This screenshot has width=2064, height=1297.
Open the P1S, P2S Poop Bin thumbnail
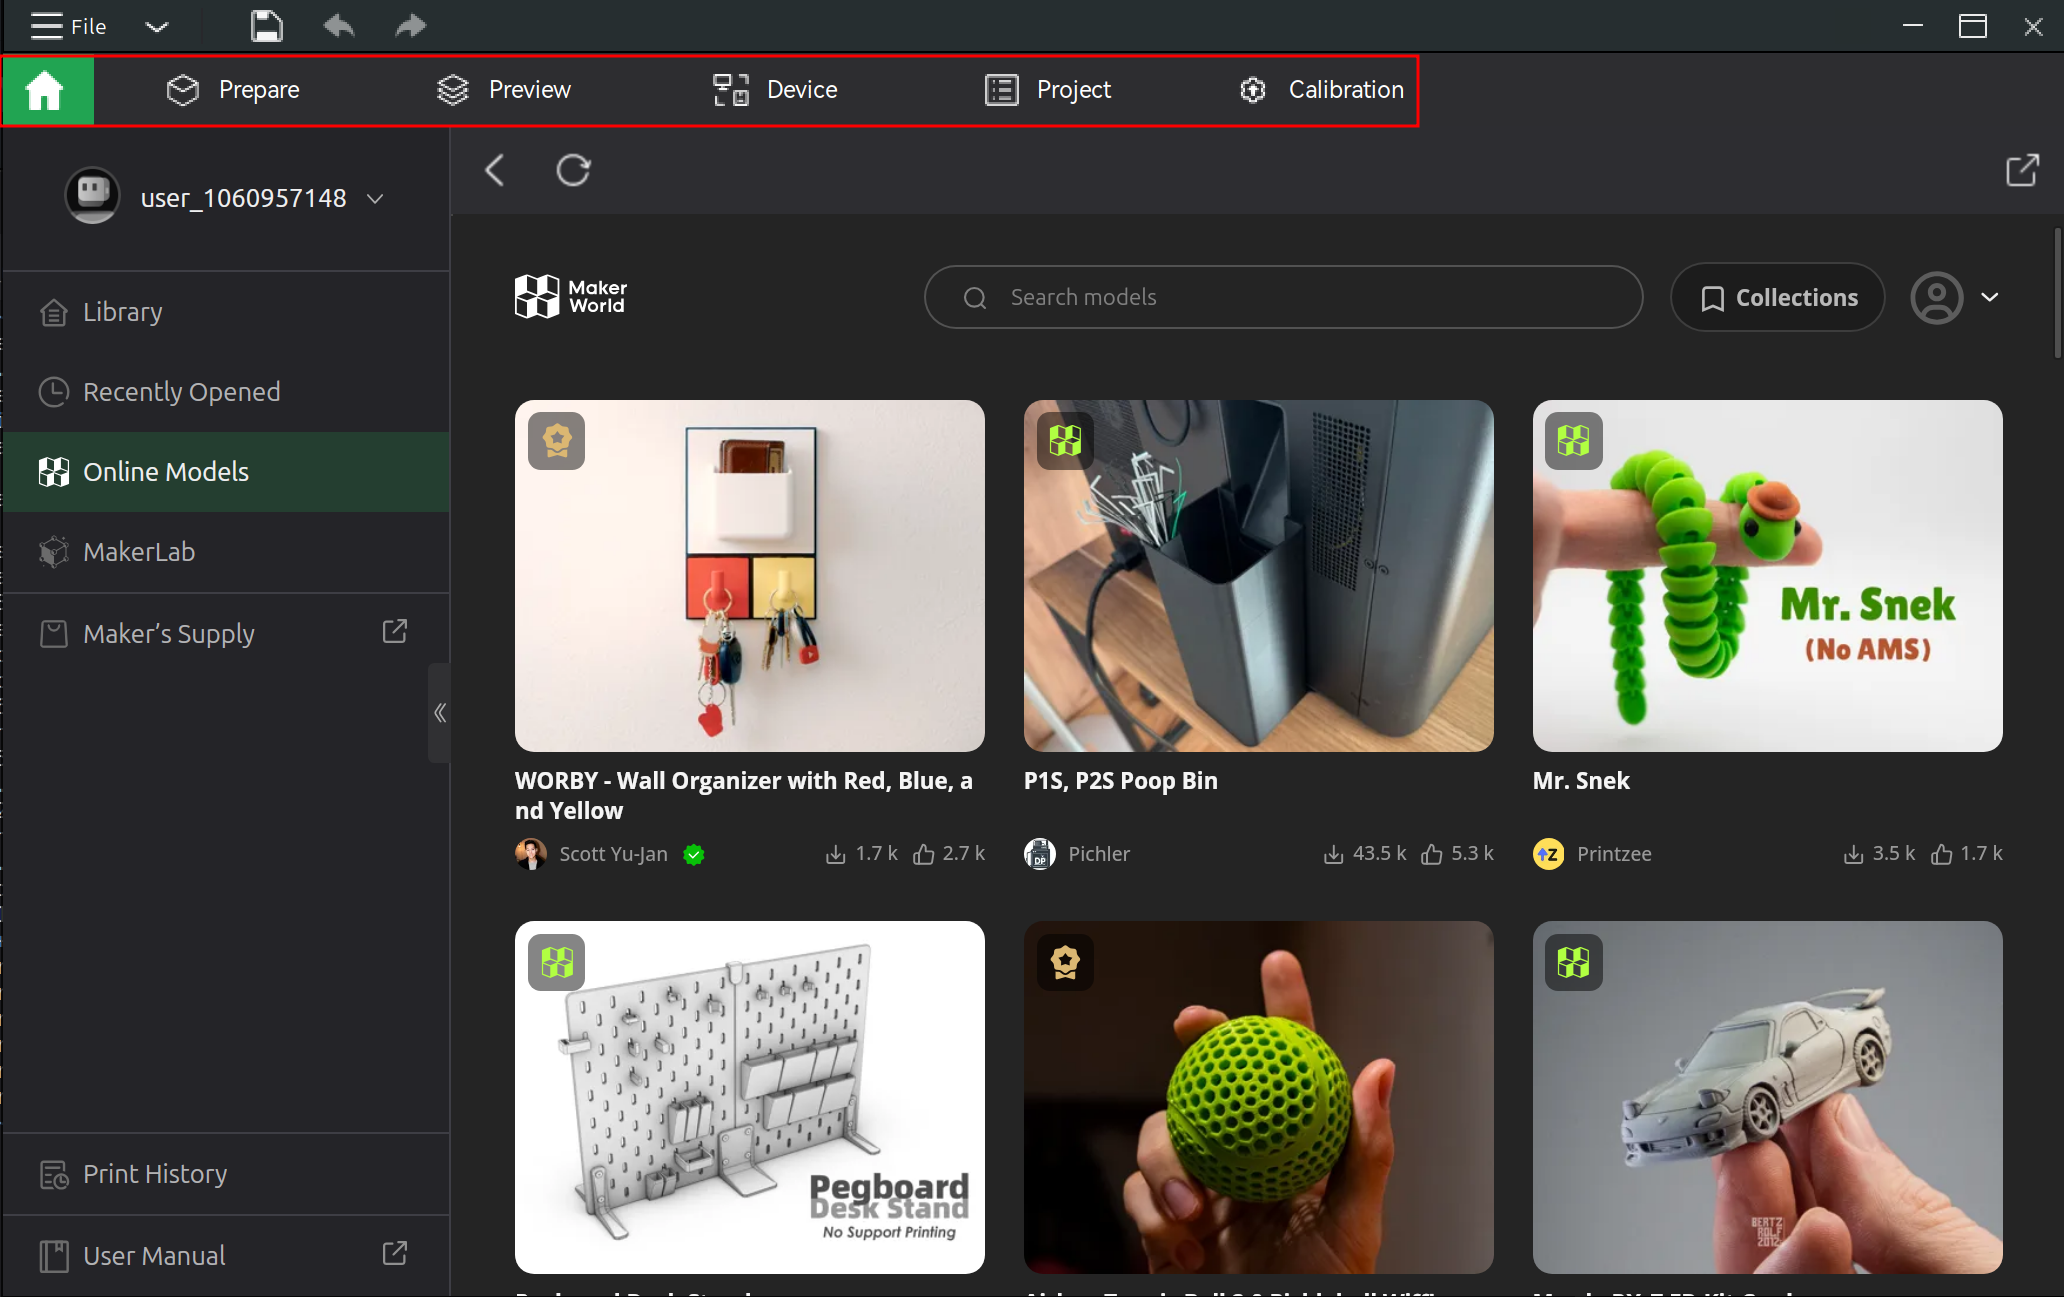point(1259,576)
